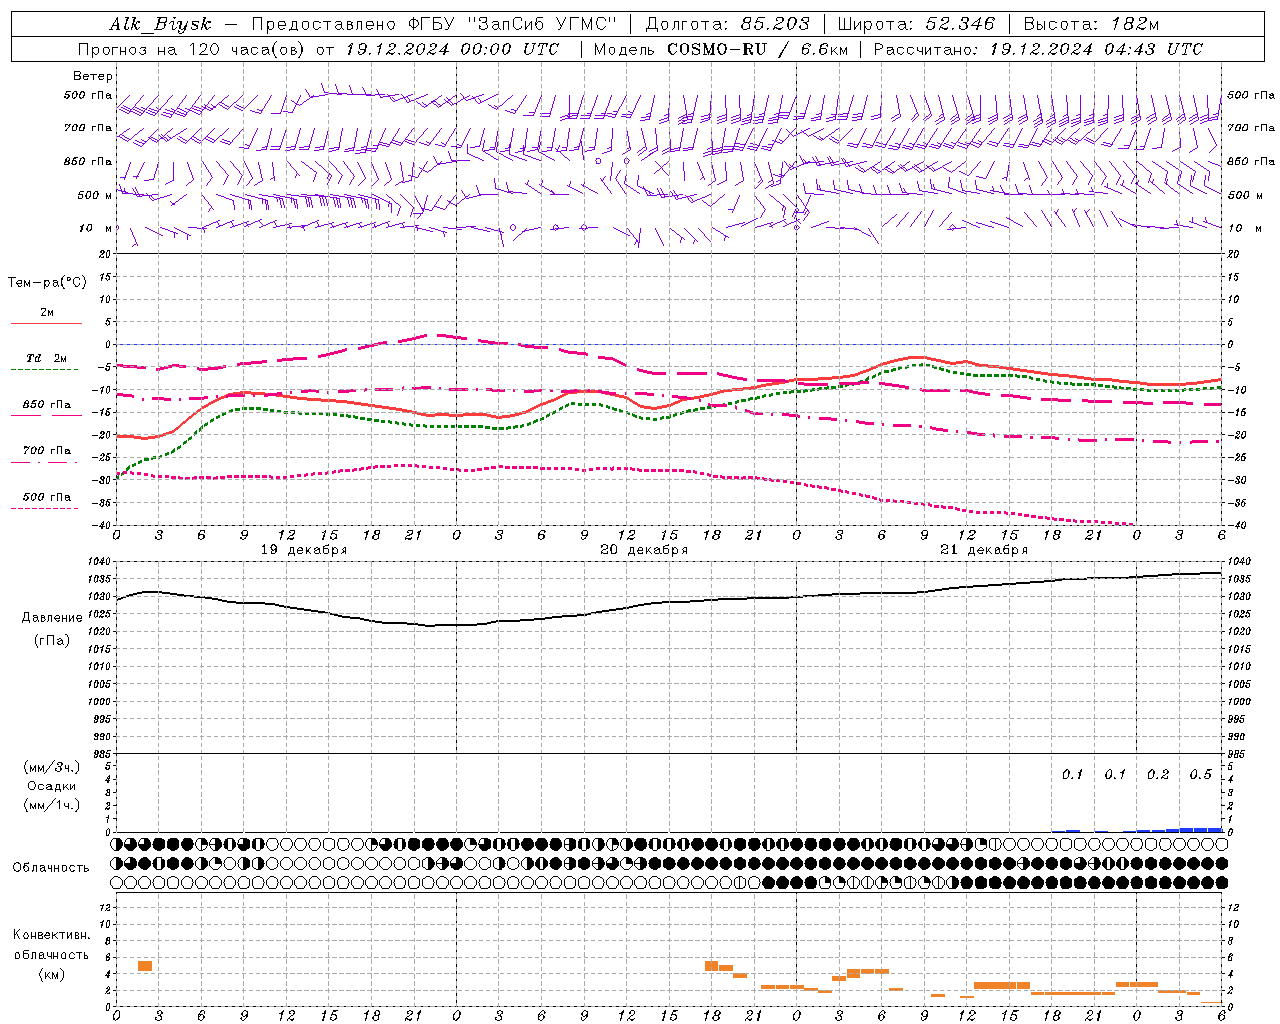Click the Широта: 52.346 value
The height and width of the screenshot is (1024, 1280).
click(916, 24)
